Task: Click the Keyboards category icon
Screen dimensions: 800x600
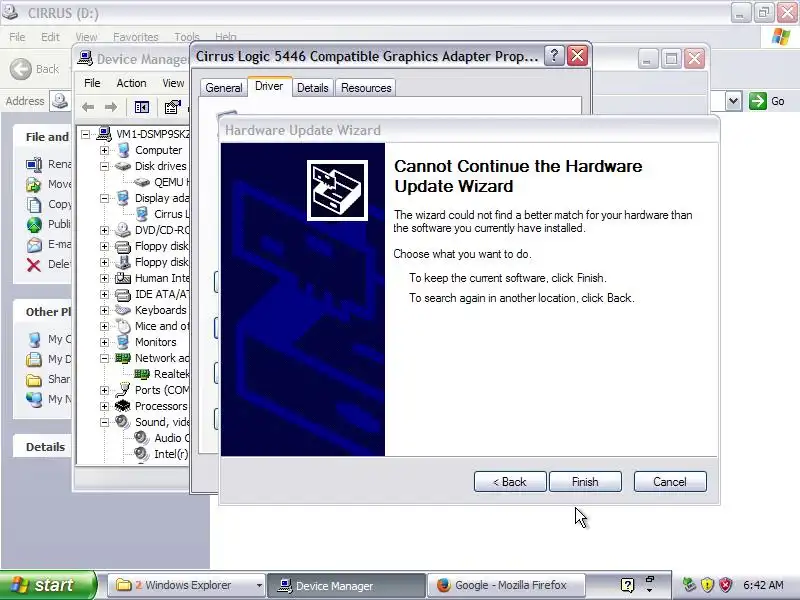Action: pos(123,310)
